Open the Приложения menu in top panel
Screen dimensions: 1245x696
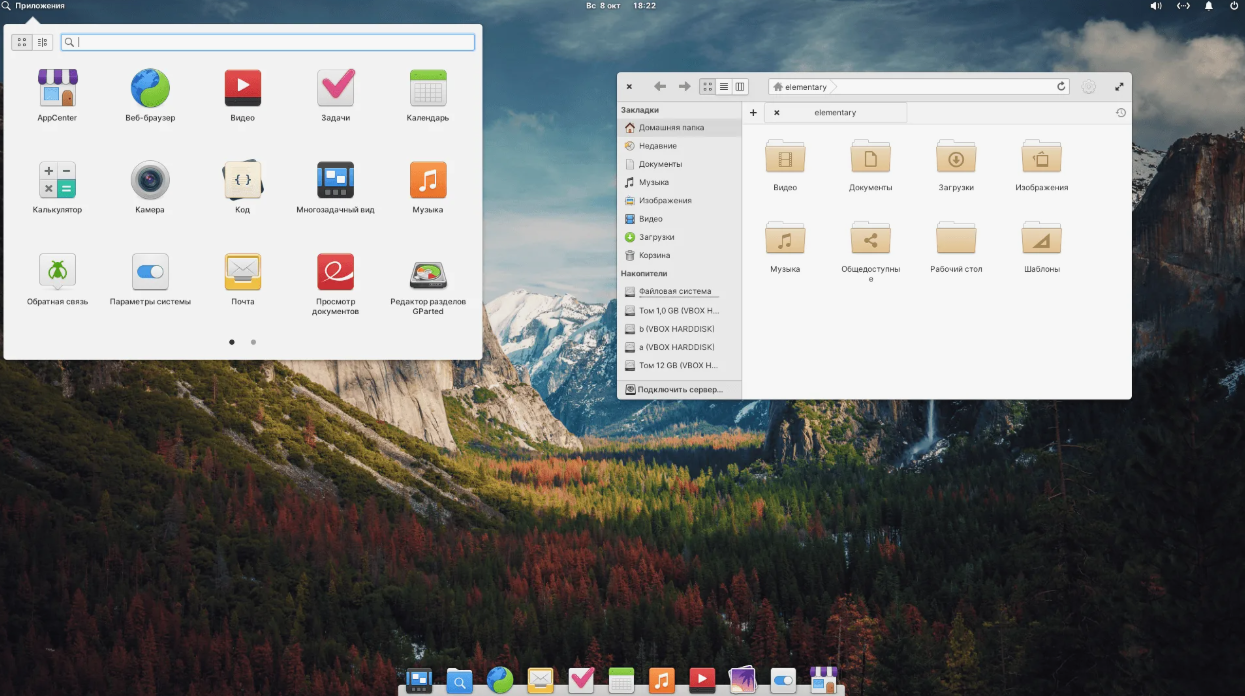point(34,6)
